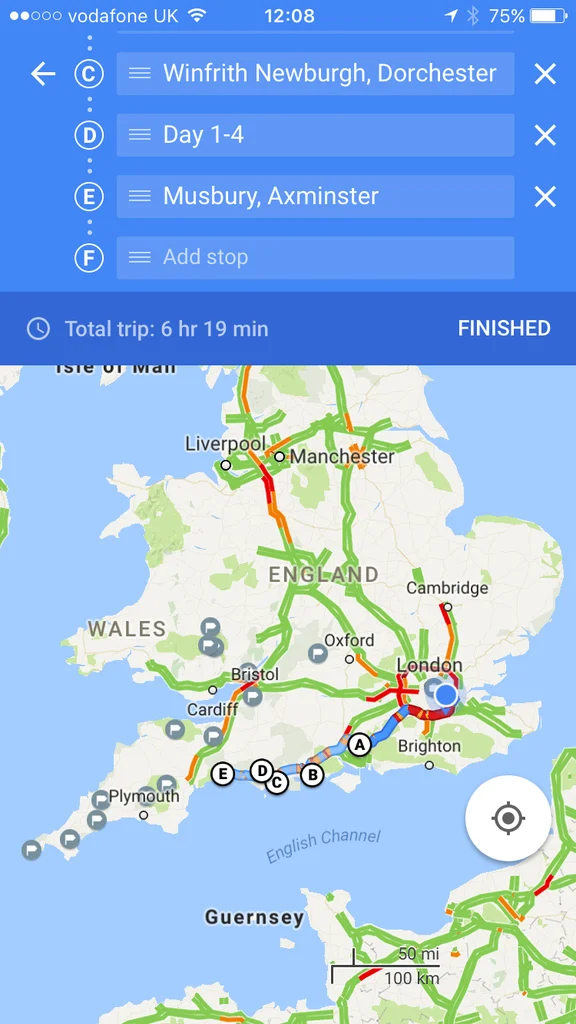Tap the reorder handle for Musbury, Axminster
576x1024 pixels.
[140, 196]
